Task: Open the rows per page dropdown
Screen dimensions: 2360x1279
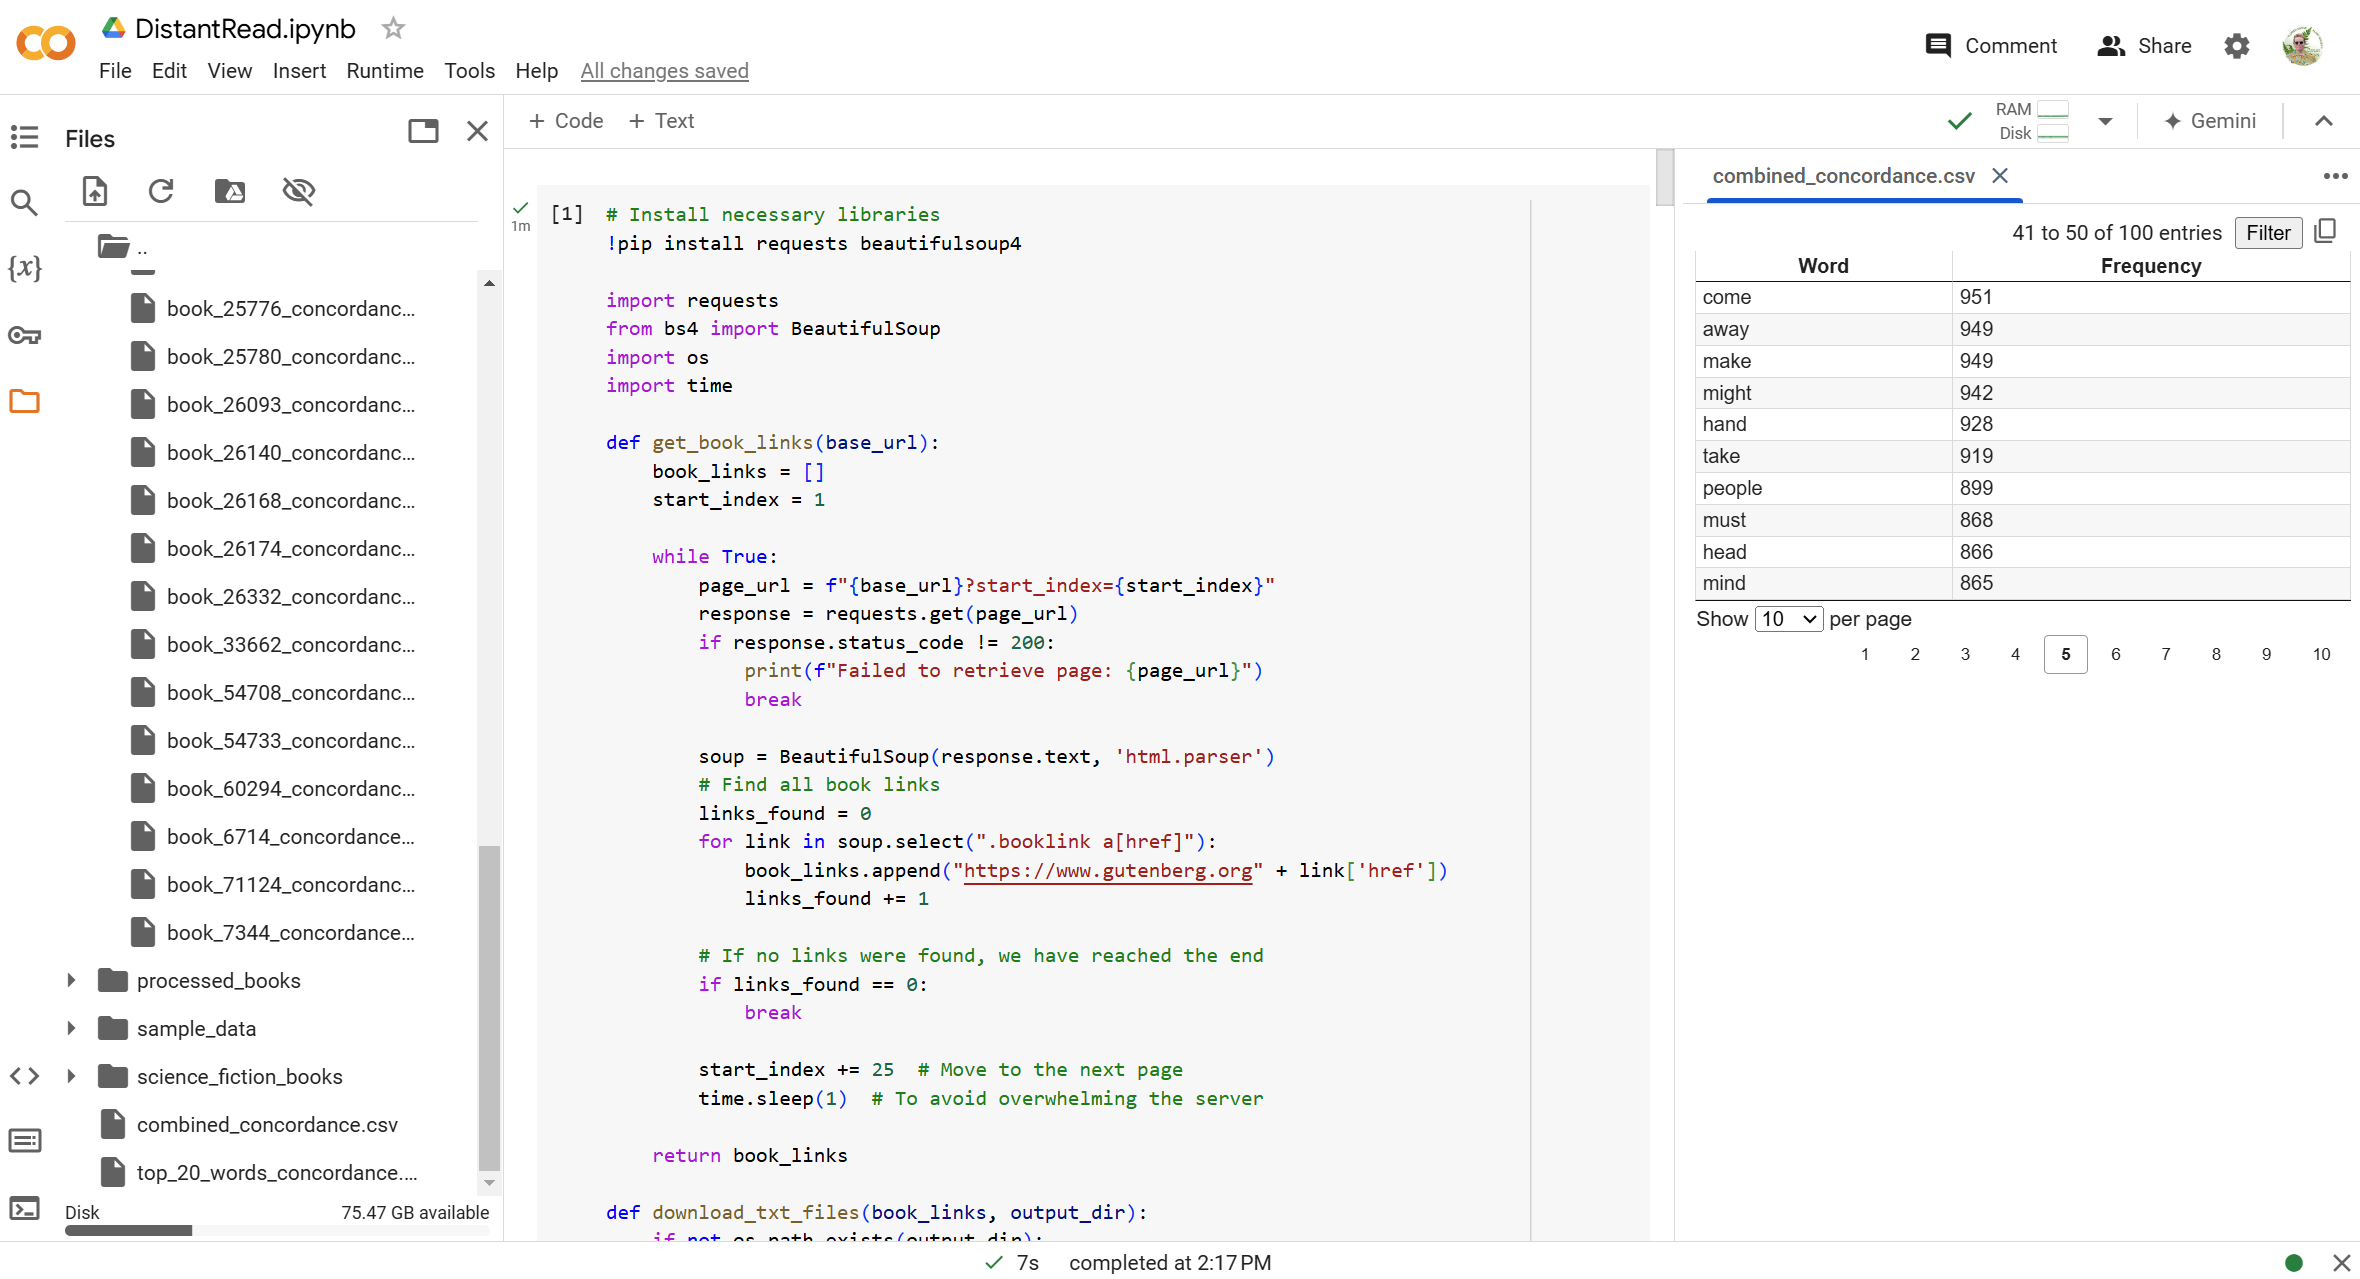Action: tap(1789, 619)
